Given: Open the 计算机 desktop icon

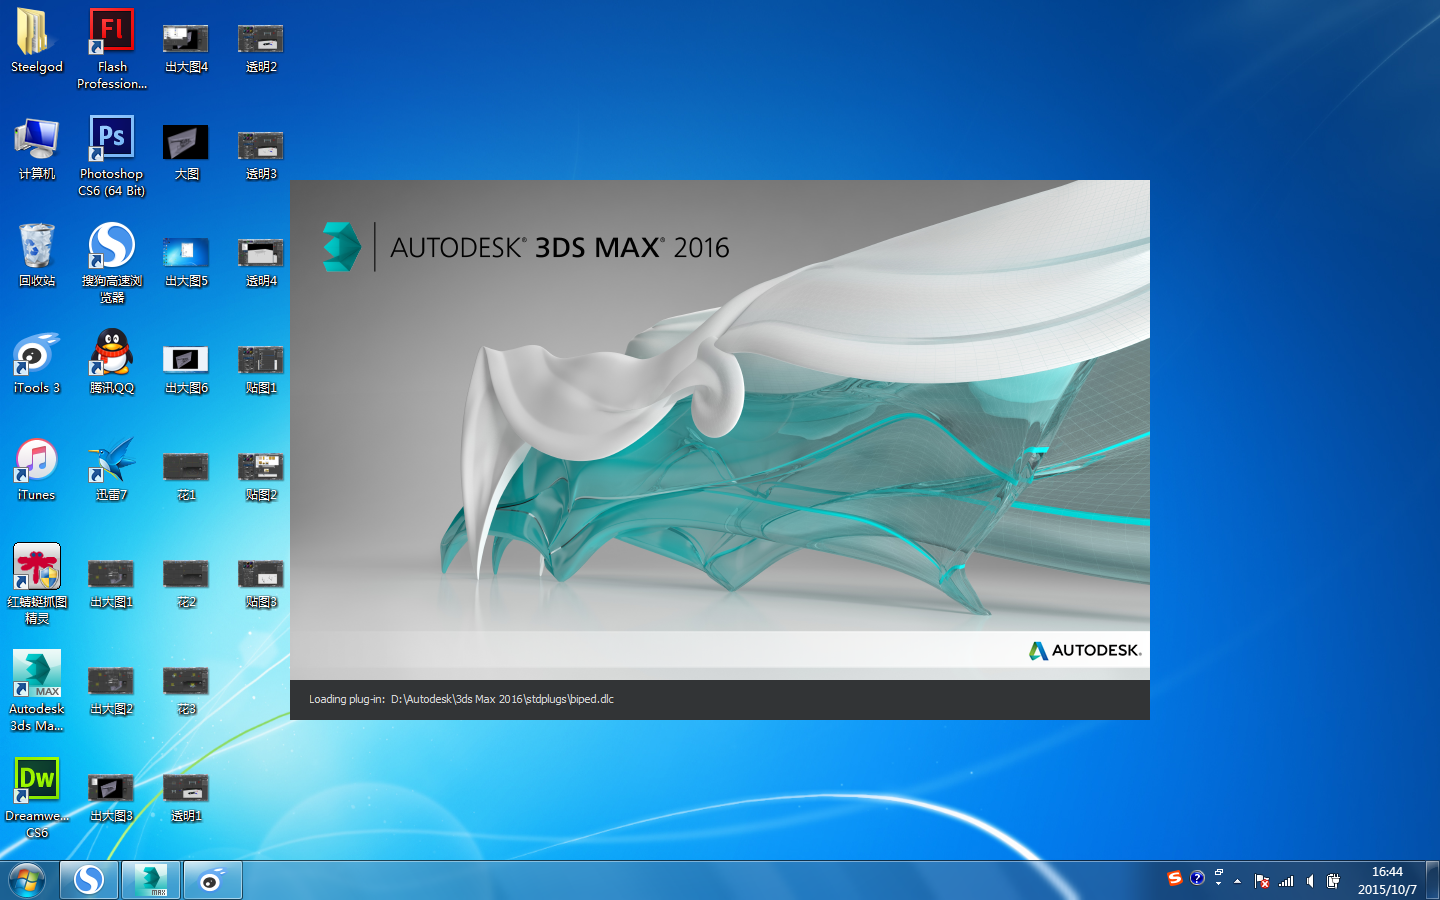Looking at the screenshot, I should point(37,148).
